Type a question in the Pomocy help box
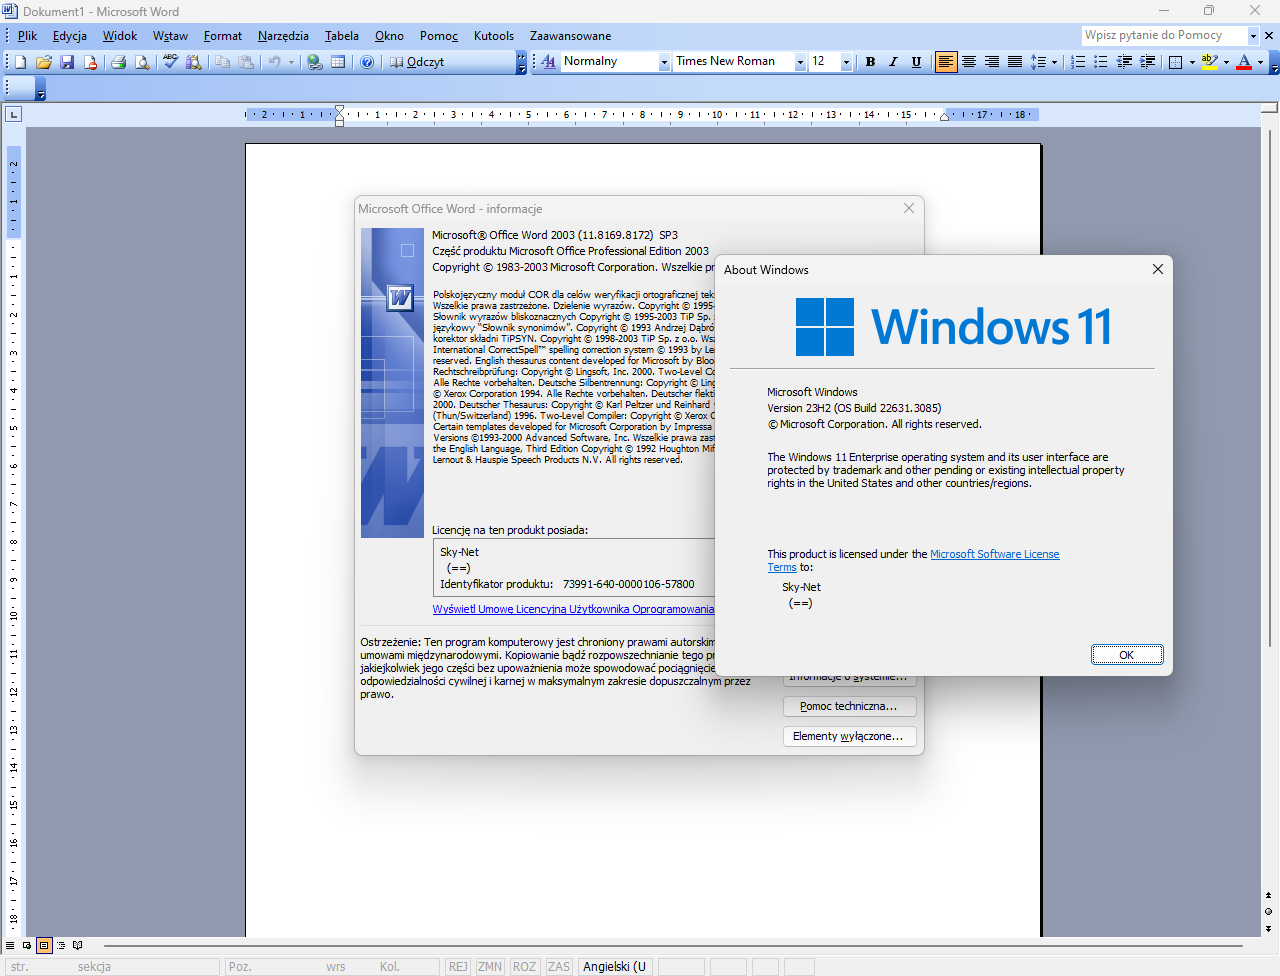This screenshot has width=1280, height=976. point(1164,35)
